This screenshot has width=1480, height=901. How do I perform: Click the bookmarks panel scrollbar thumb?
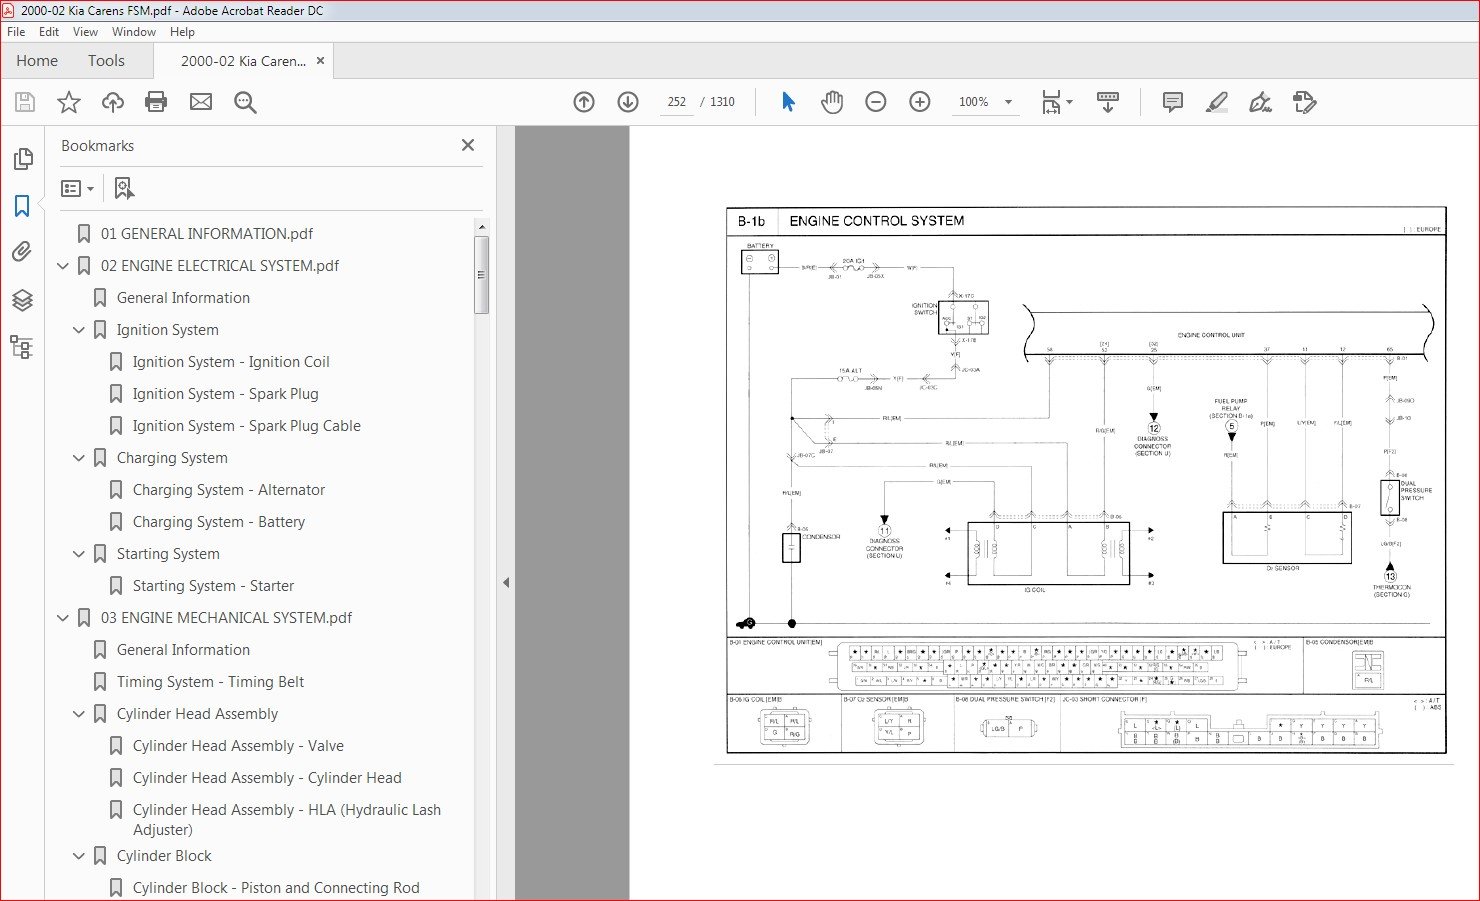pos(482,275)
